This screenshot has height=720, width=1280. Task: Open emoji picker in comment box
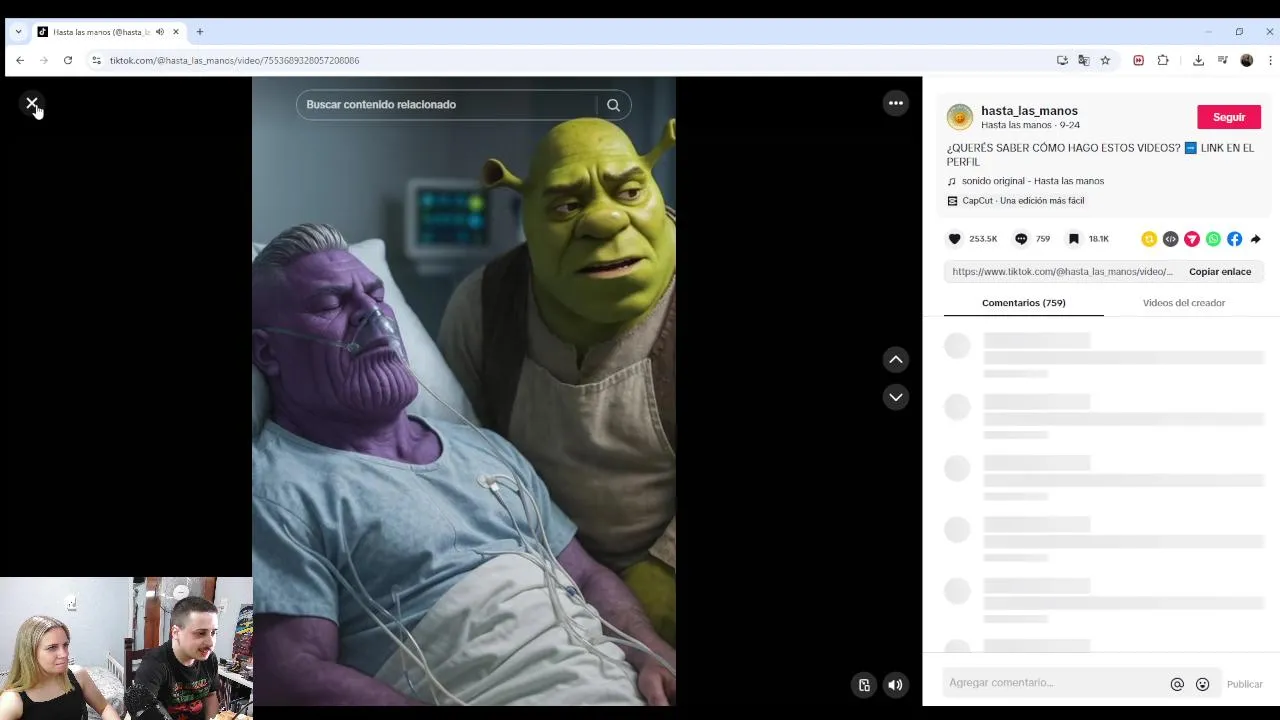[1203, 684]
